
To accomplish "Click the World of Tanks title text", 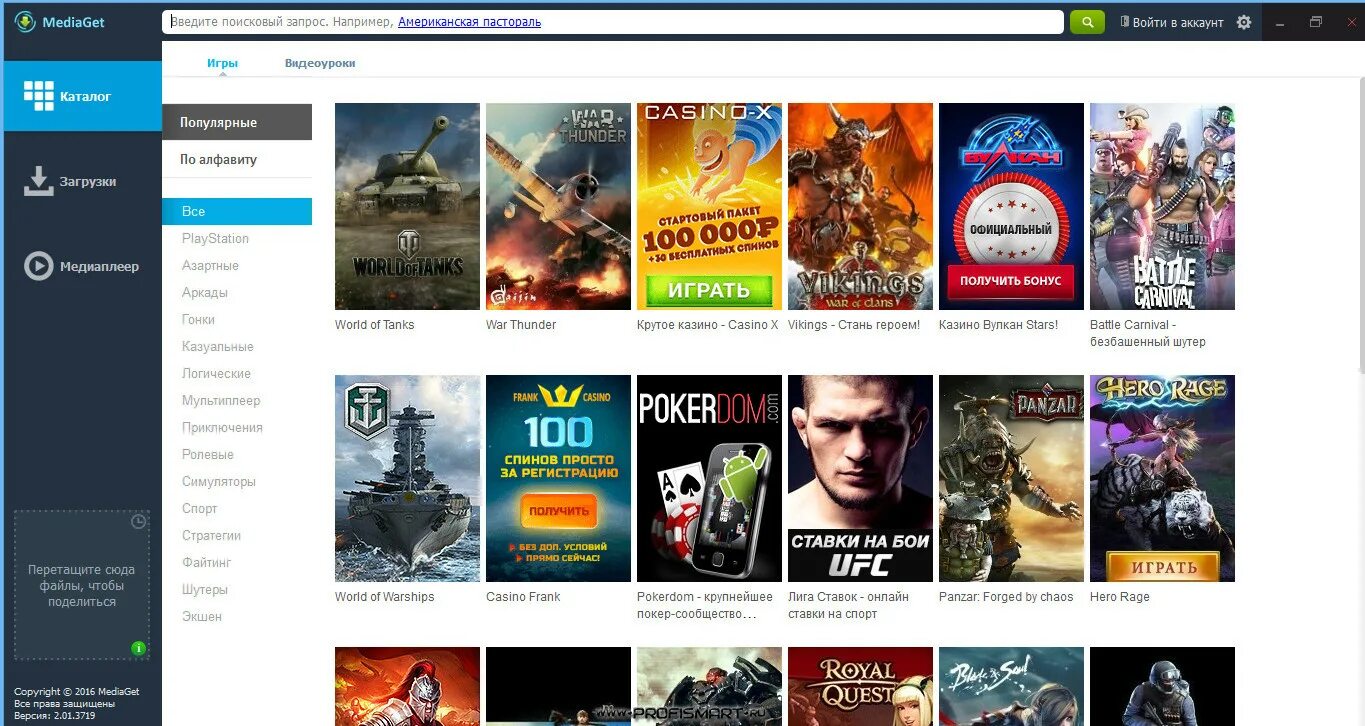I will click(x=374, y=325).
